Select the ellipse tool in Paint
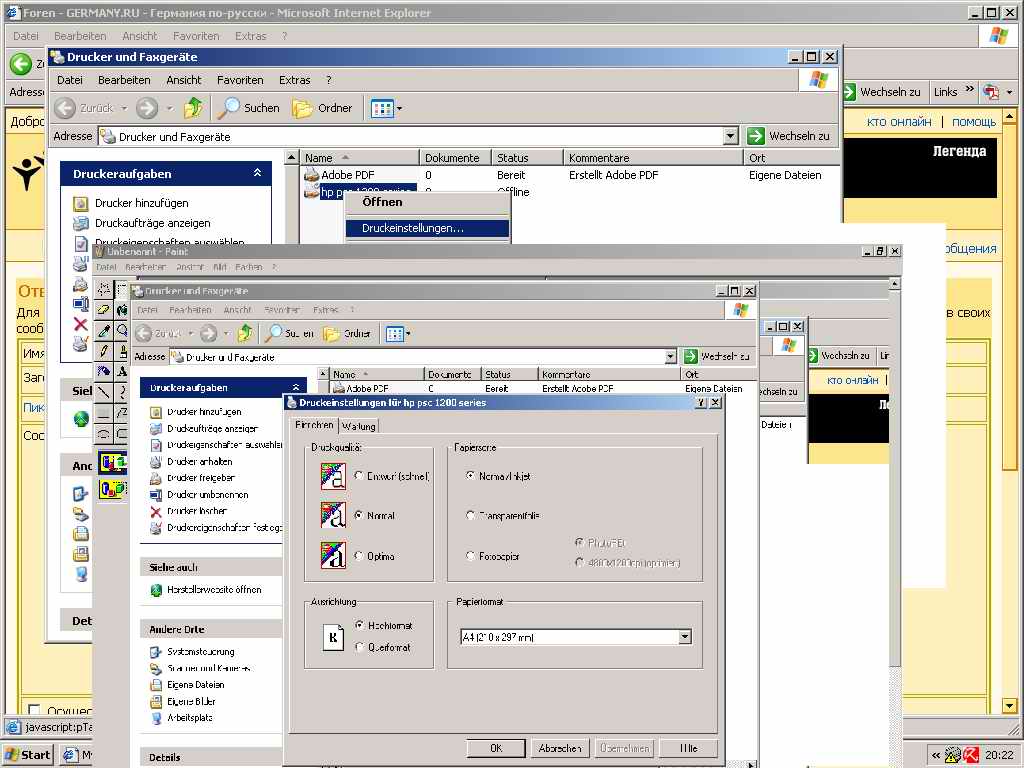This screenshot has height=768, width=1024. [104, 432]
